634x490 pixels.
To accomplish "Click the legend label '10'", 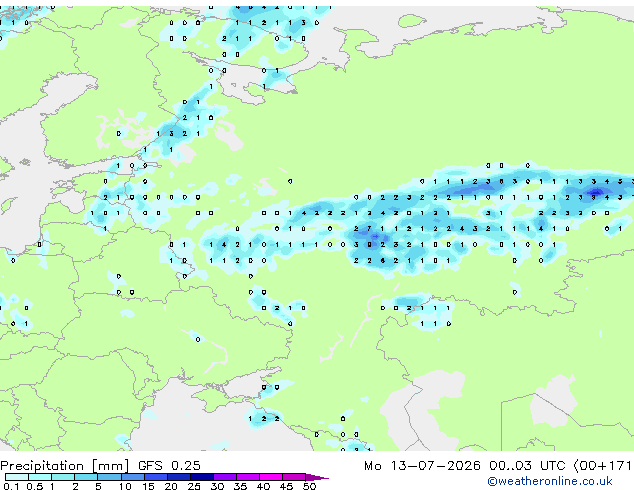I will [125, 486].
